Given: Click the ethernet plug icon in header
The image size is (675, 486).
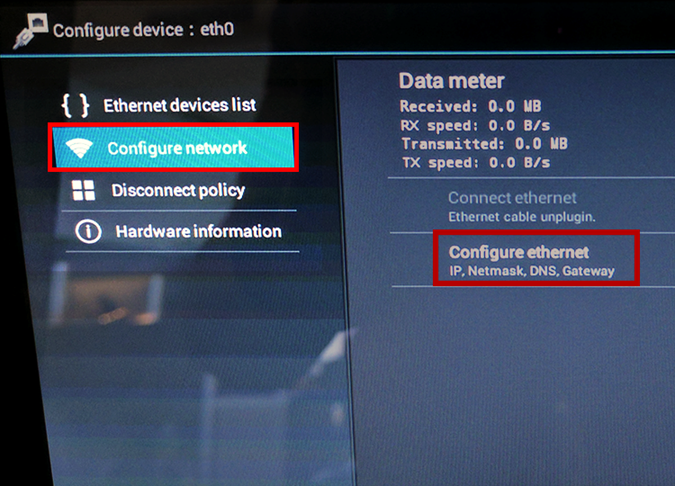Looking at the screenshot, I should click(x=30, y=31).
